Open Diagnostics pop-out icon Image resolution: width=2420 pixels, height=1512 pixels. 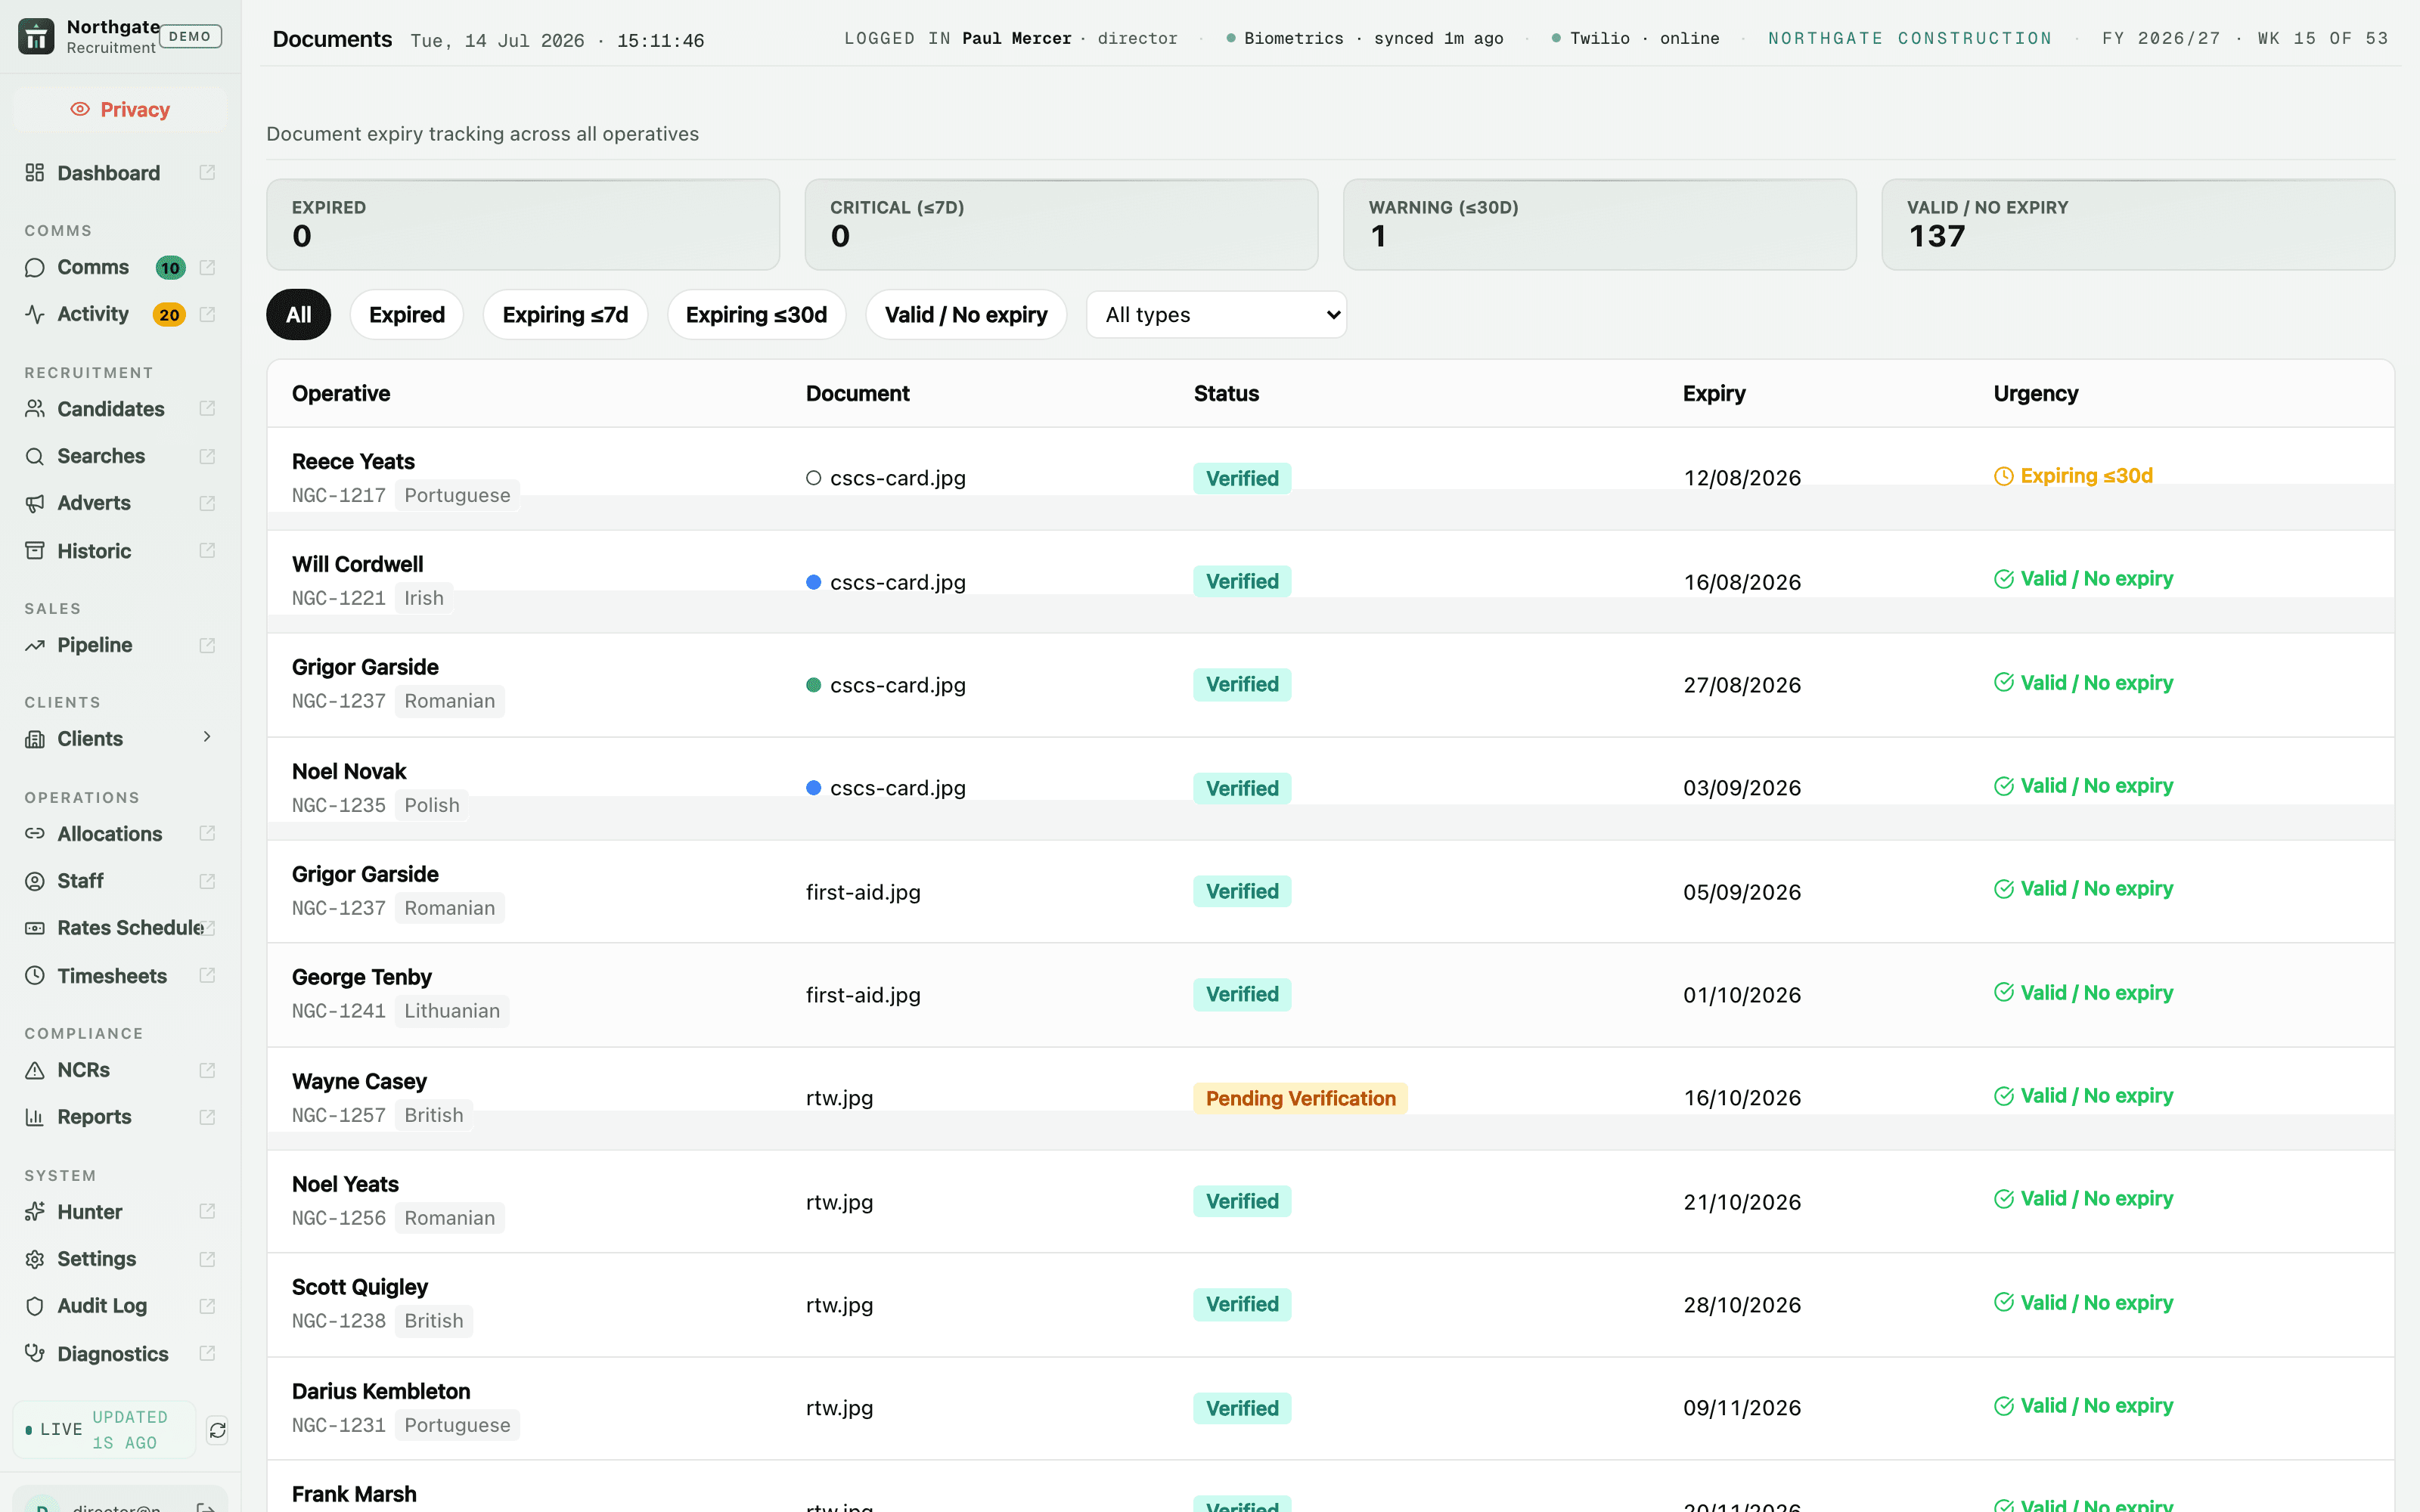[207, 1354]
